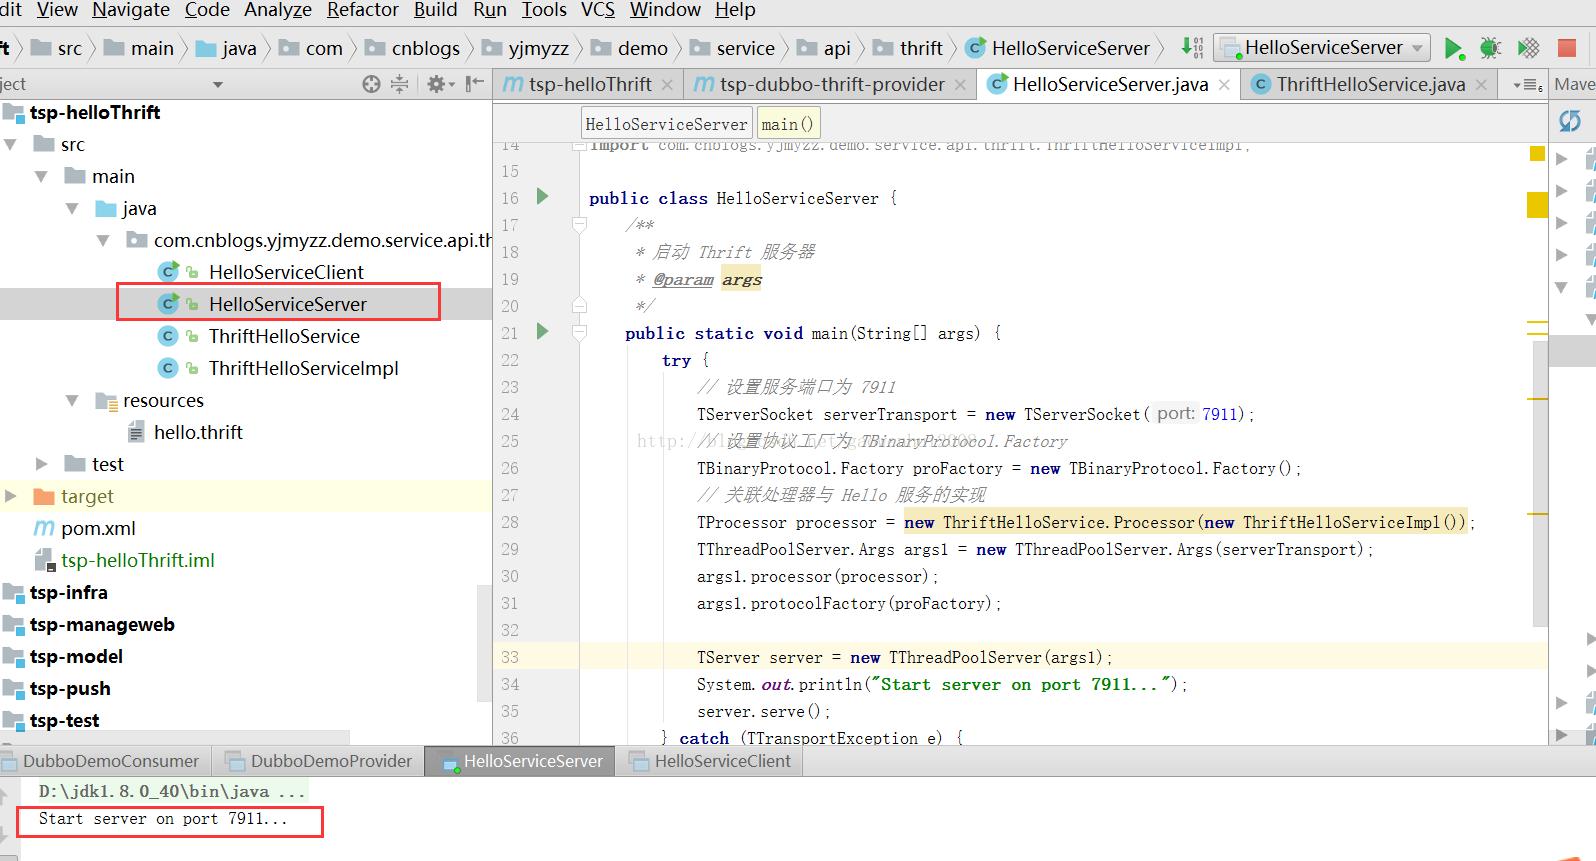
Task: Stop the running process with red square
Action: pos(1567,48)
